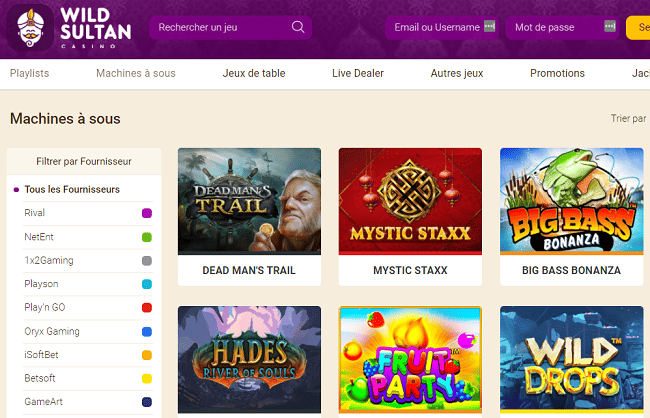The height and width of the screenshot is (418, 650).
Task: Click the Oryx Gaming blue color swatch
Action: pyautogui.click(x=147, y=332)
